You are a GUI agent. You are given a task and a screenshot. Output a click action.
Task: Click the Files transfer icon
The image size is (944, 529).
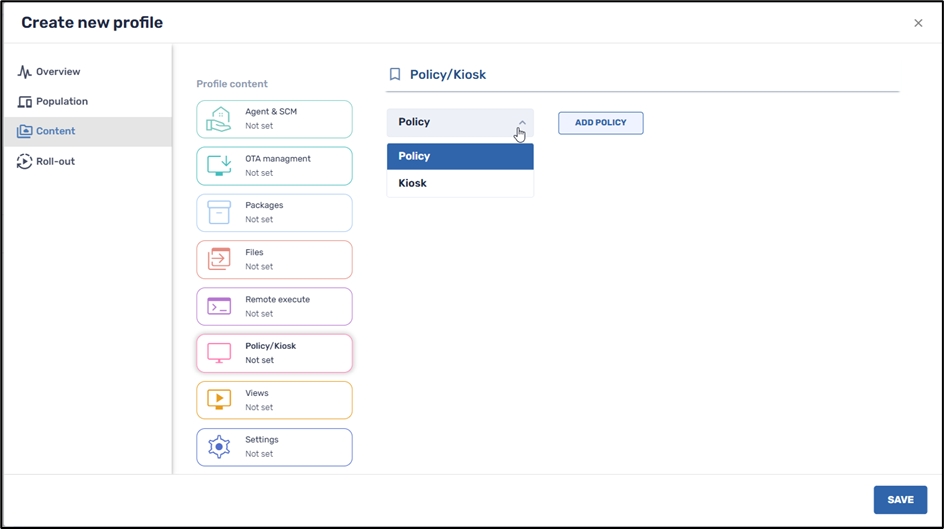[218, 259]
